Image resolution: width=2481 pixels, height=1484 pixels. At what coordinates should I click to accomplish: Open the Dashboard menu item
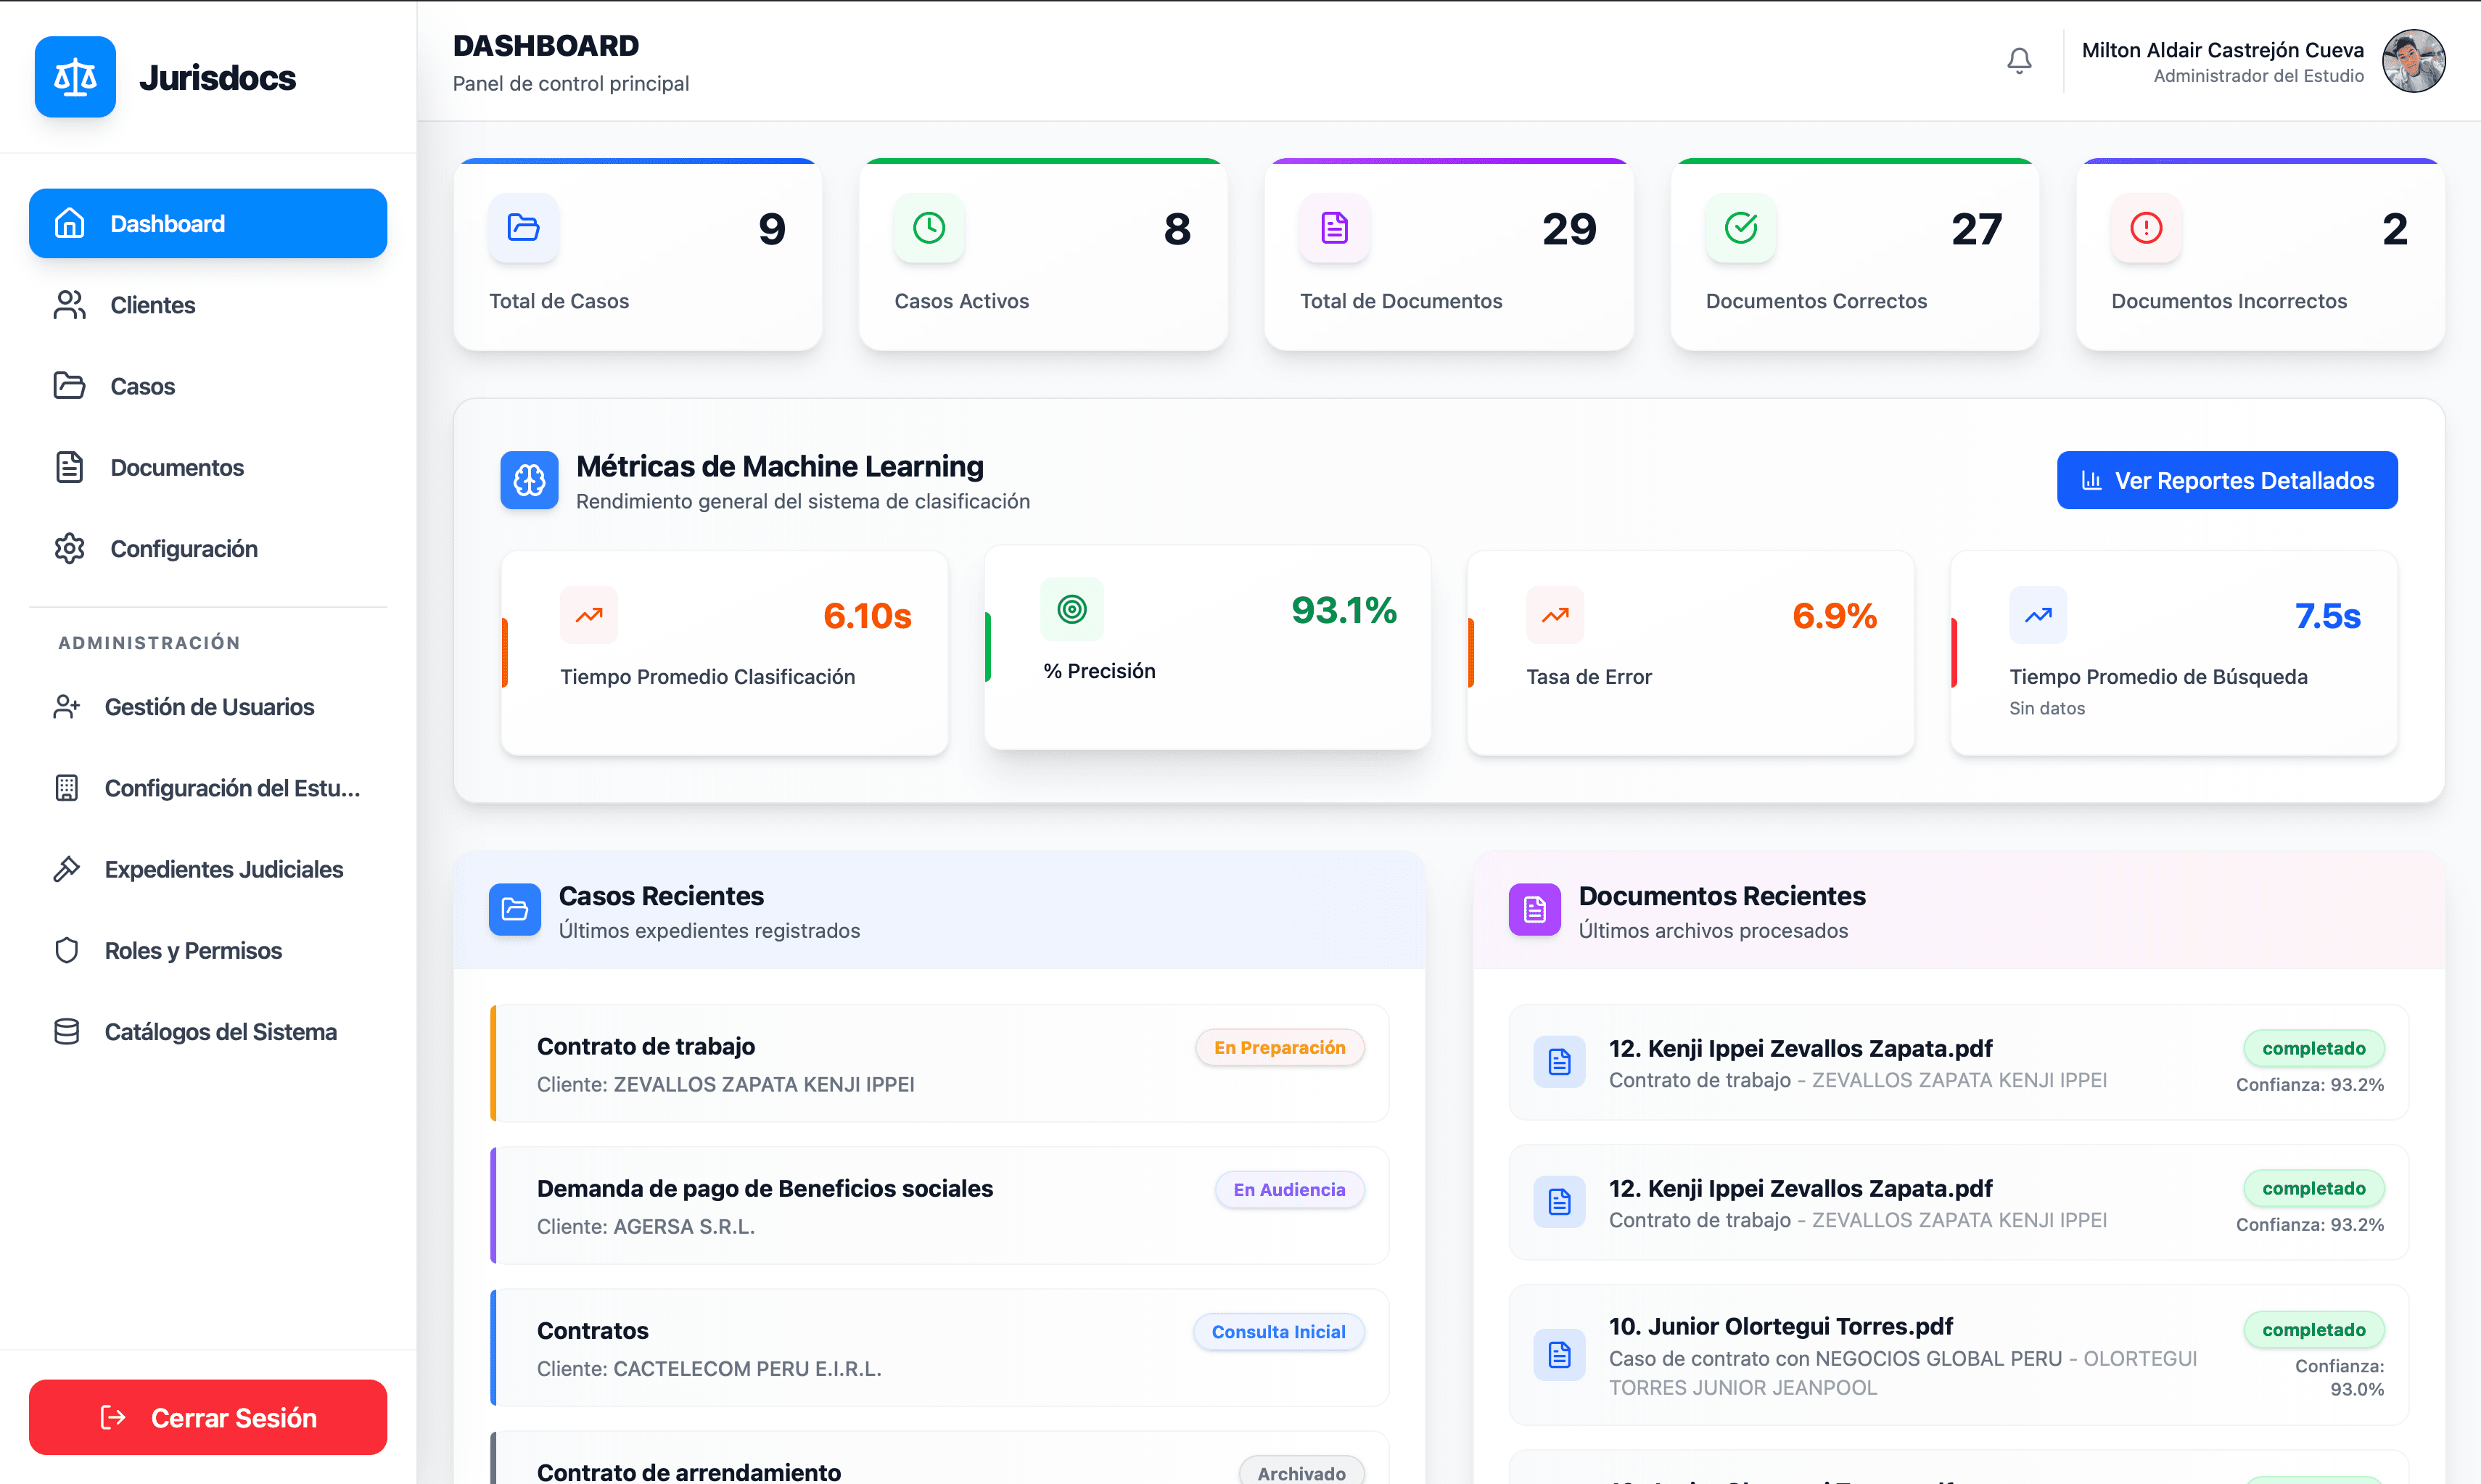point(208,223)
